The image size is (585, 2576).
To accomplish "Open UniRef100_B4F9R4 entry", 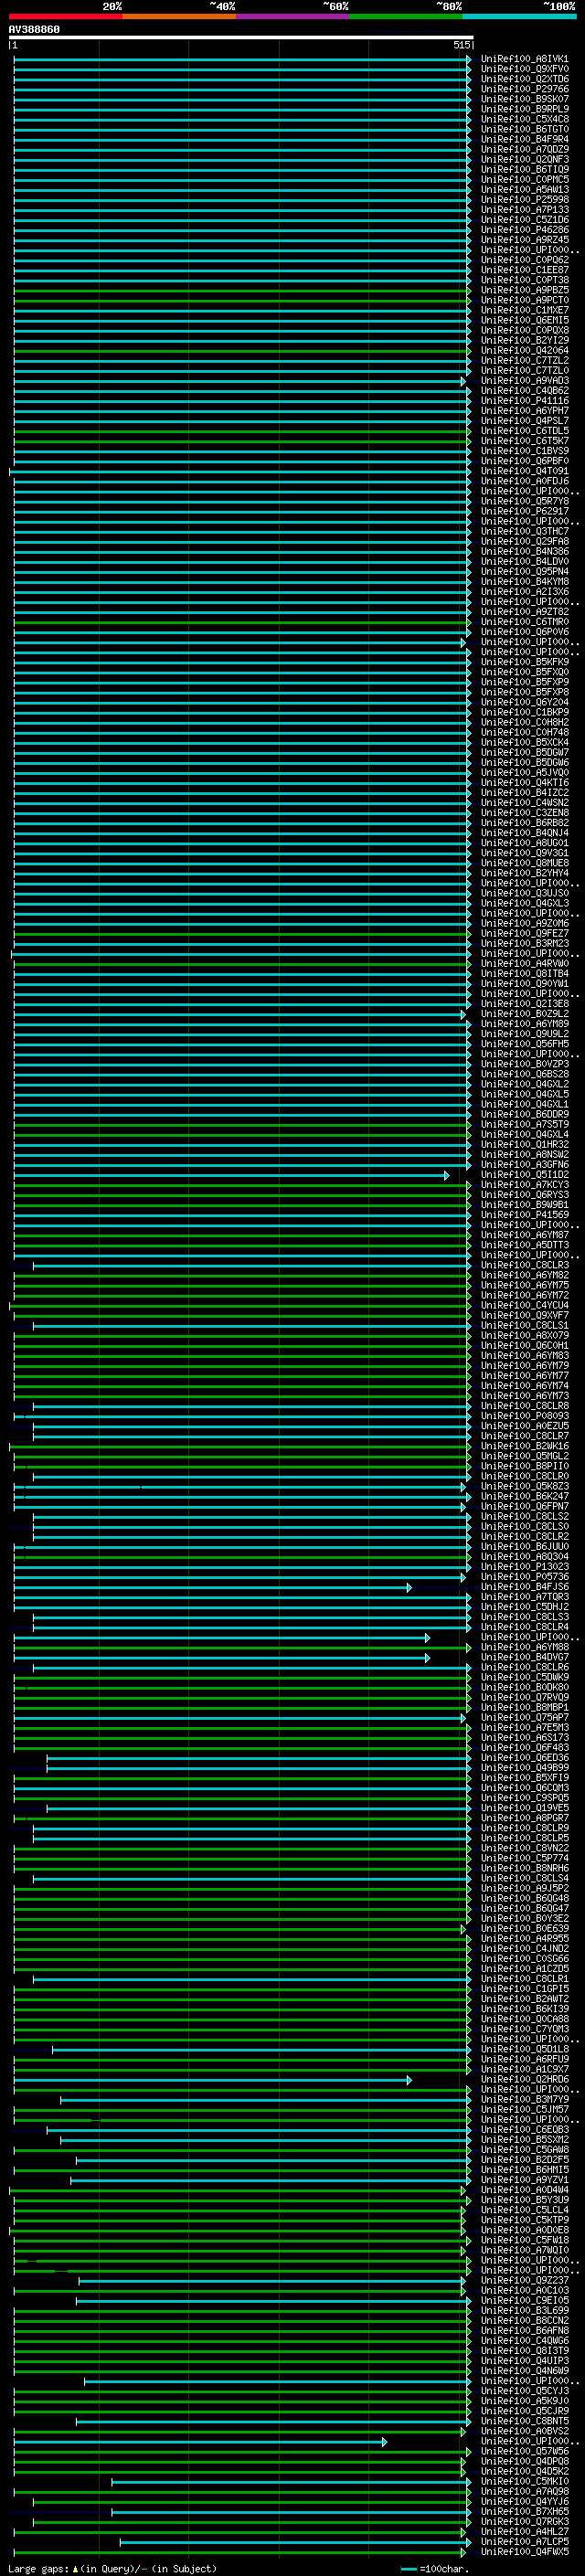I will (x=524, y=139).
